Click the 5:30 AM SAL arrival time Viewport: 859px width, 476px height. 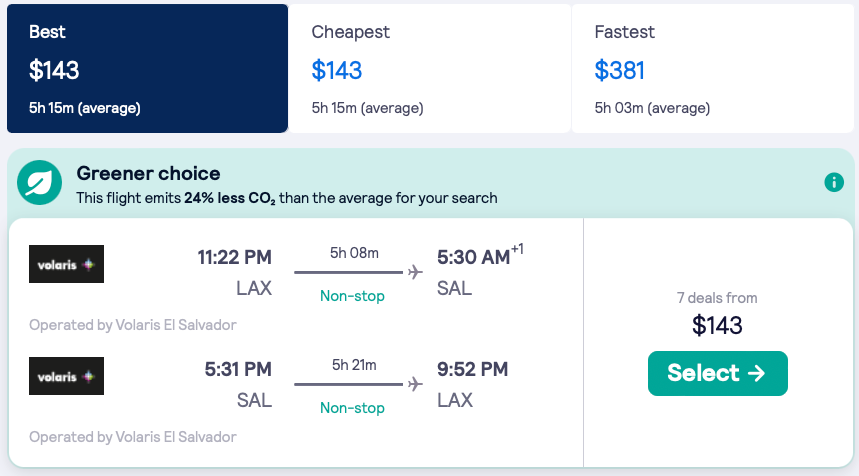point(474,258)
